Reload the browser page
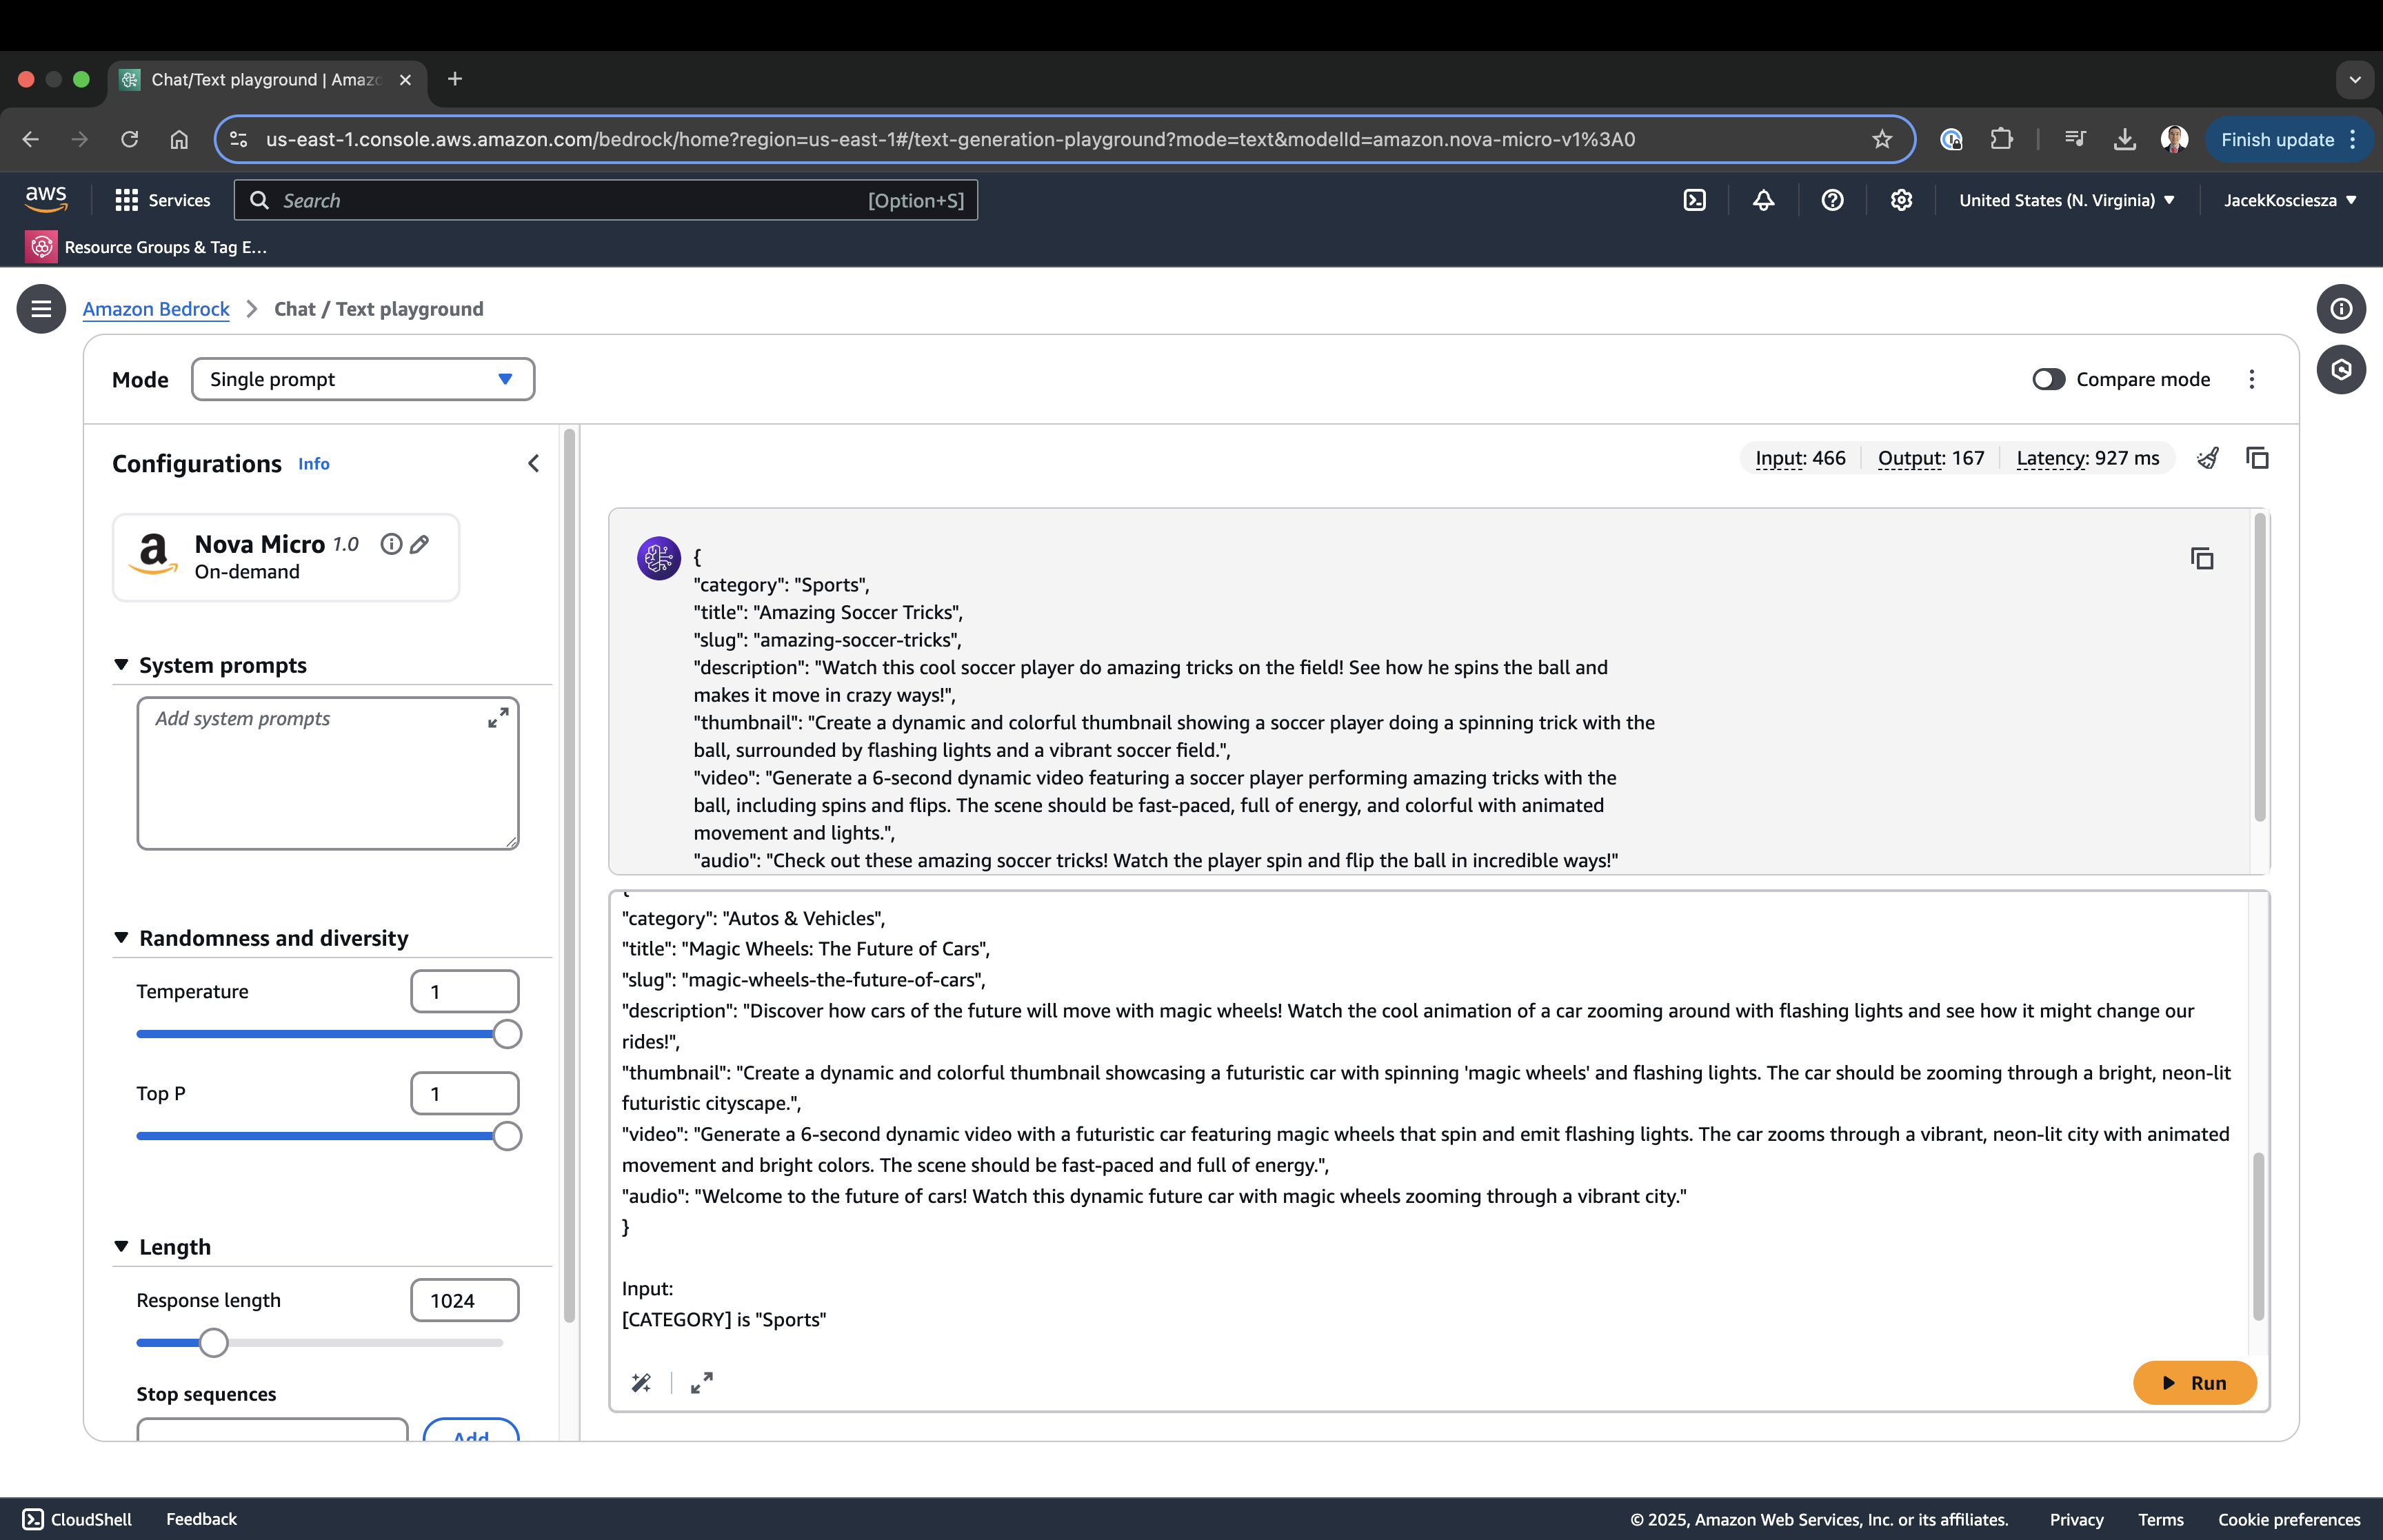This screenshot has height=1540, width=2383. 129,139
